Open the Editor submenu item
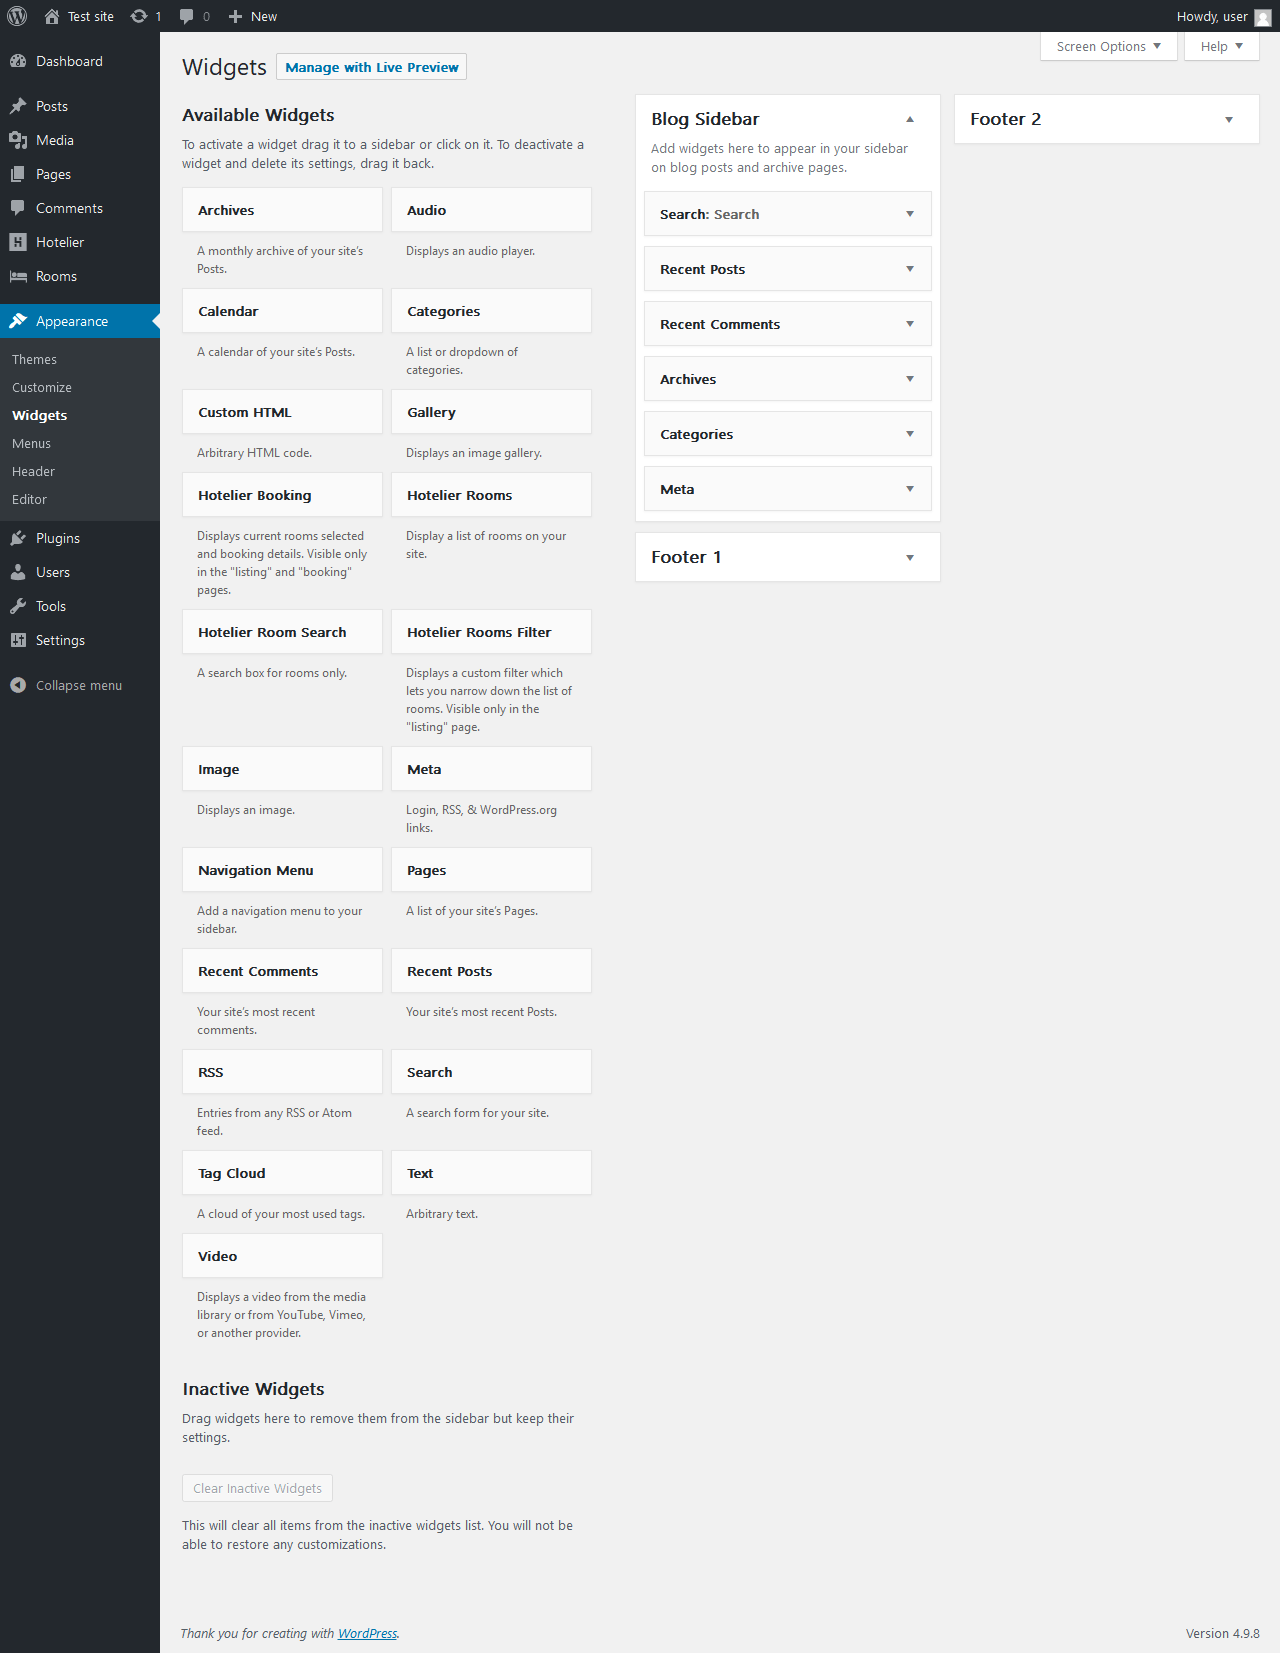The image size is (1280, 1653). tap(29, 499)
